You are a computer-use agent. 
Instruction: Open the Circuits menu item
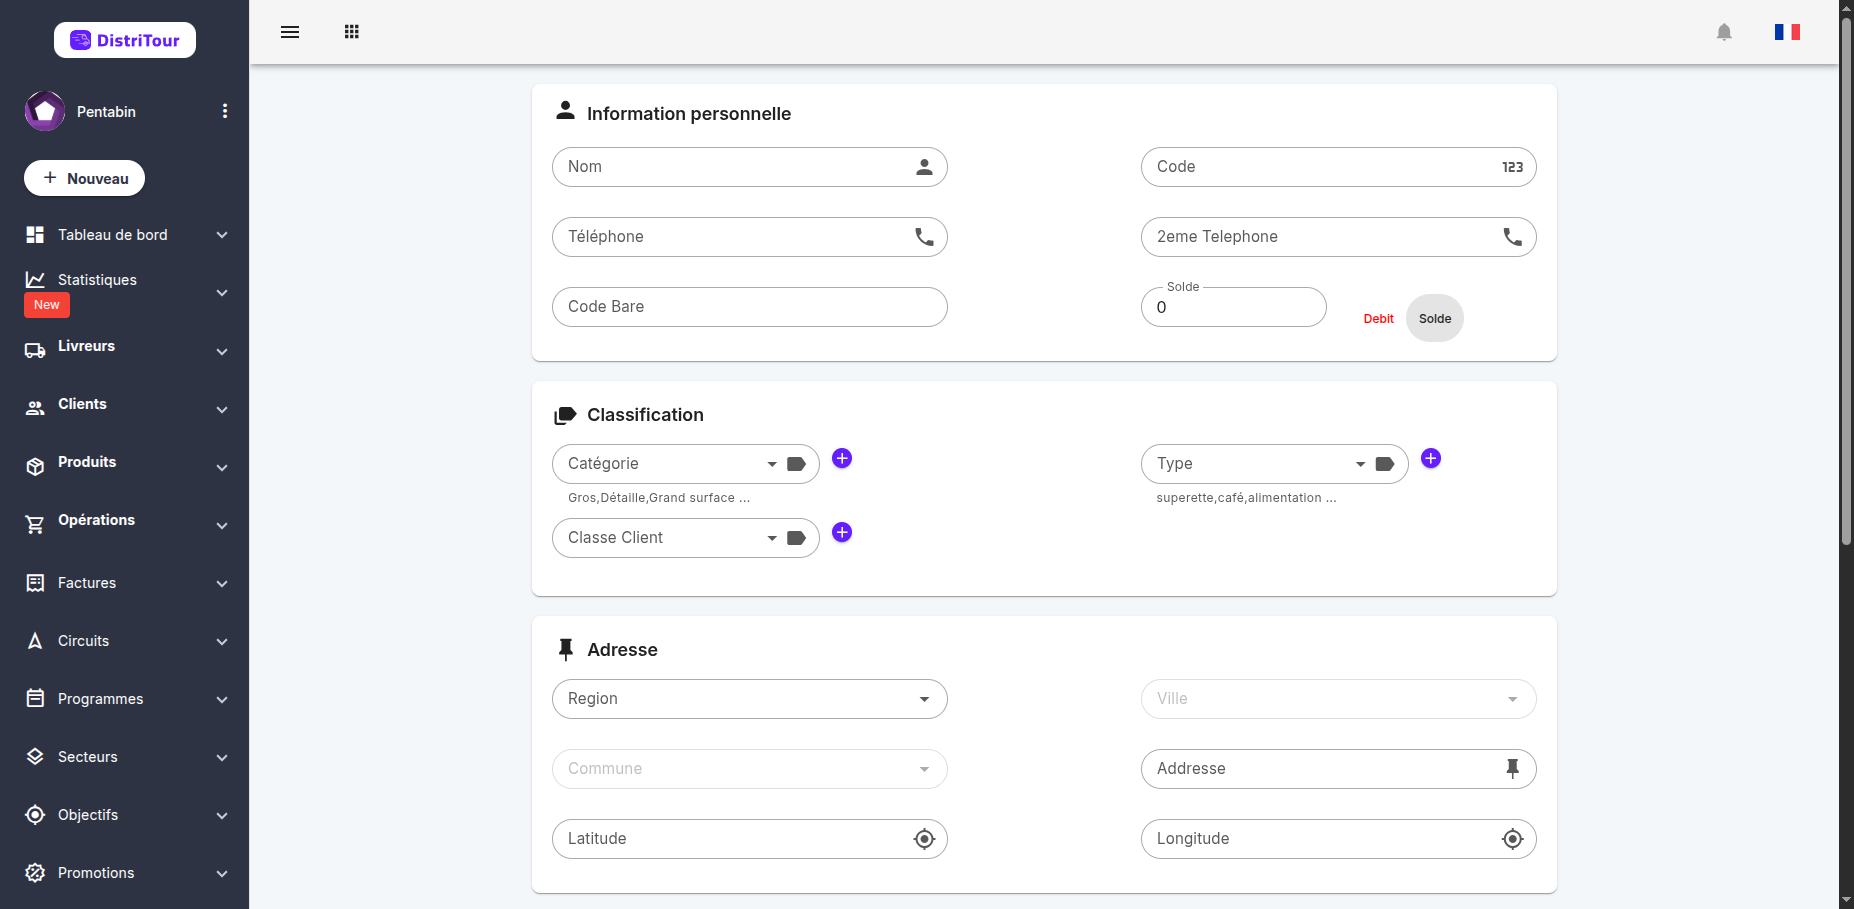point(125,641)
